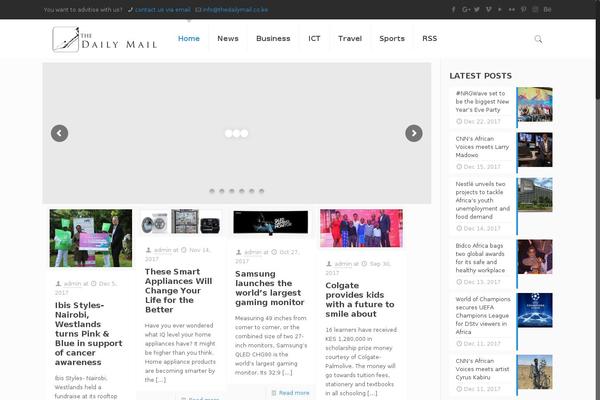This screenshot has width=600, height=400.
Task: Click the UEFA Champions League sidebar thumbnail
Action: (535, 310)
